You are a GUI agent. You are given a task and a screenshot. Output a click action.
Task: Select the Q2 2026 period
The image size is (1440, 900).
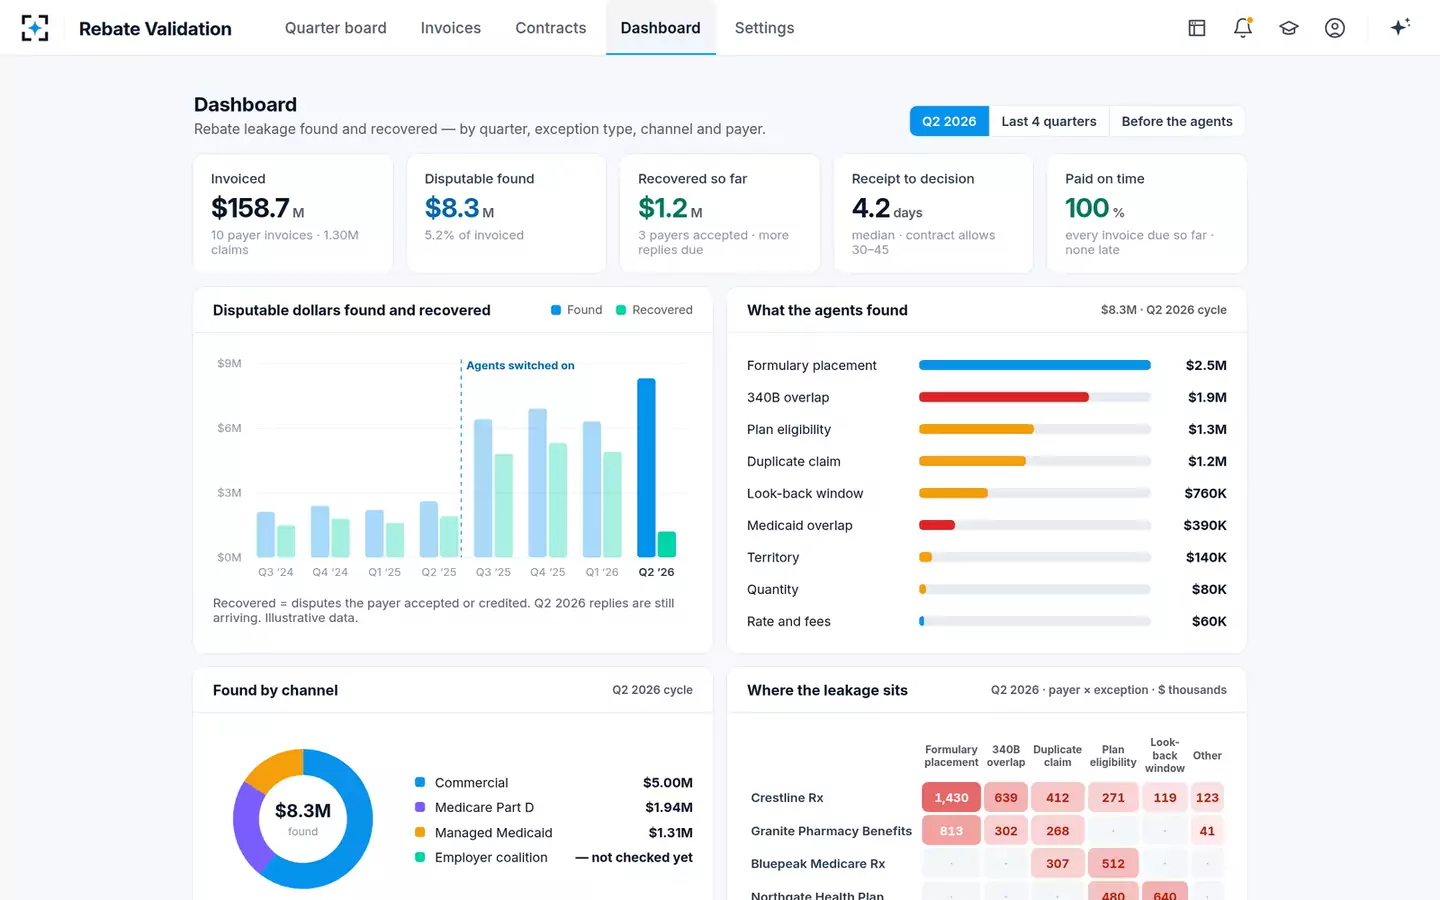click(949, 121)
